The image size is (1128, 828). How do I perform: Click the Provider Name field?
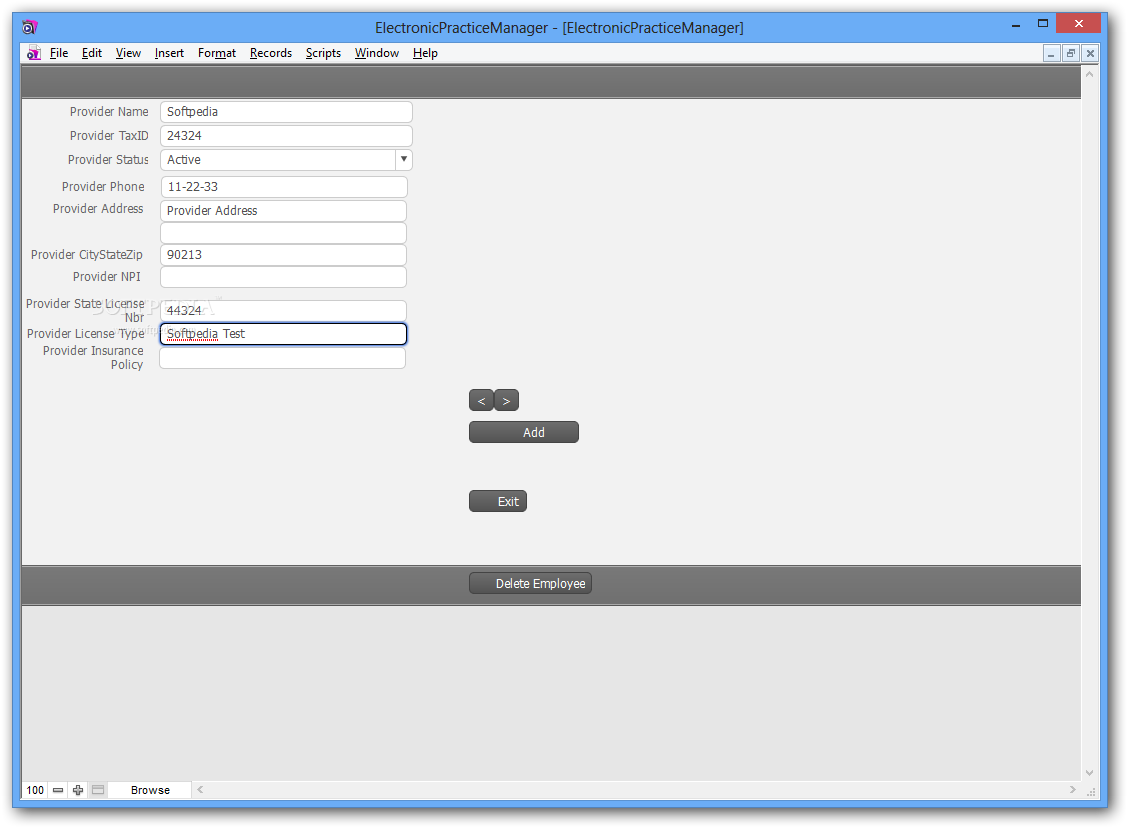point(286,112)
